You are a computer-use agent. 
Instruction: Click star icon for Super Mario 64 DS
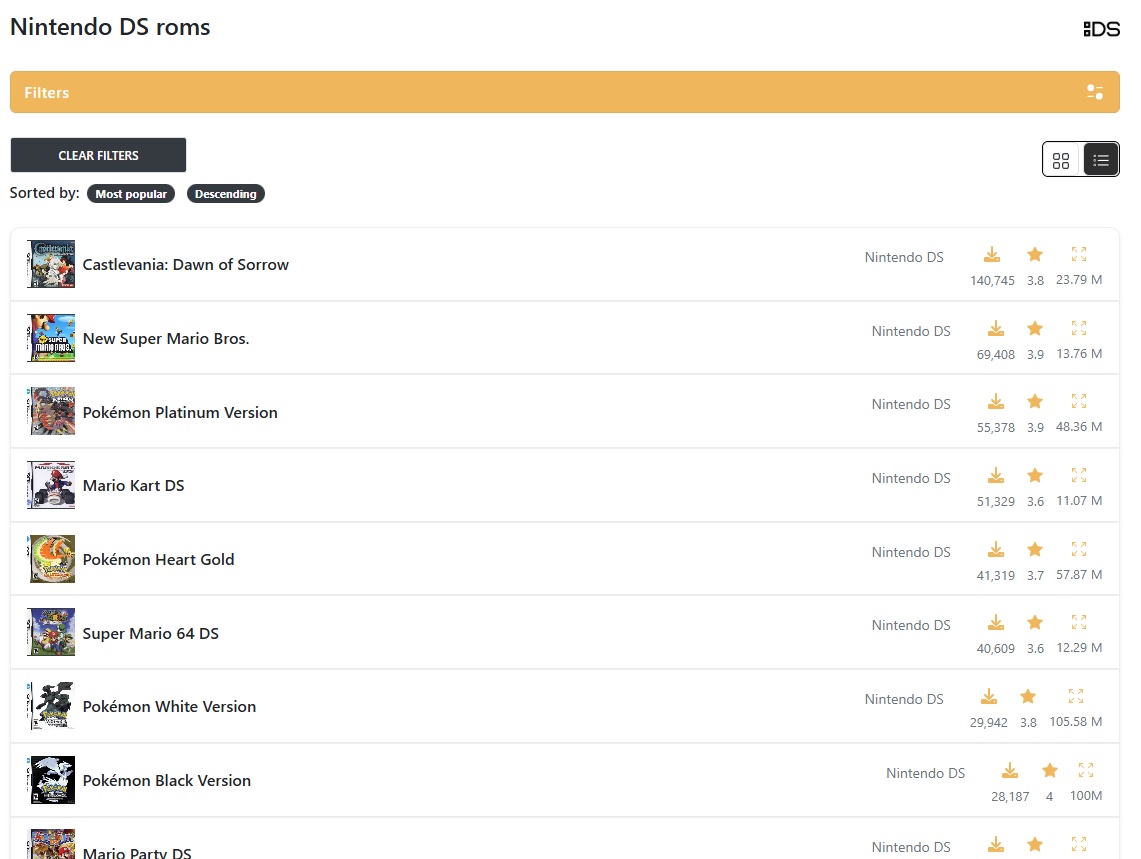click(1035, 623)
